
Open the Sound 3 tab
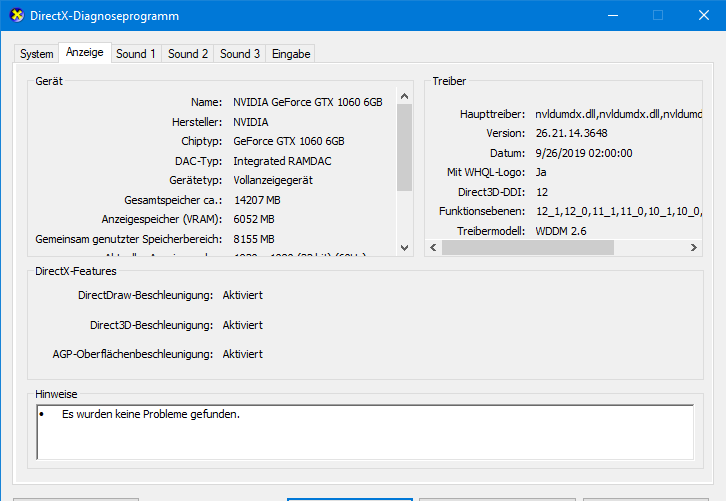click(x=239, y=54)
